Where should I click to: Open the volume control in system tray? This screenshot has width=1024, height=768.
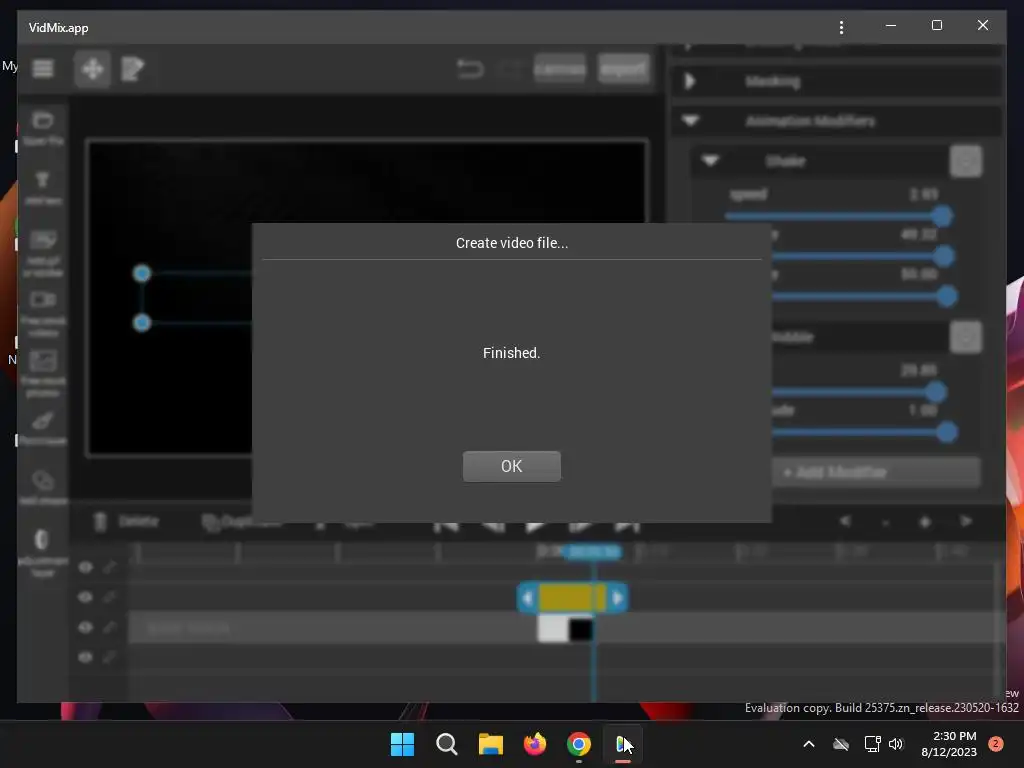tap(896, 744)
